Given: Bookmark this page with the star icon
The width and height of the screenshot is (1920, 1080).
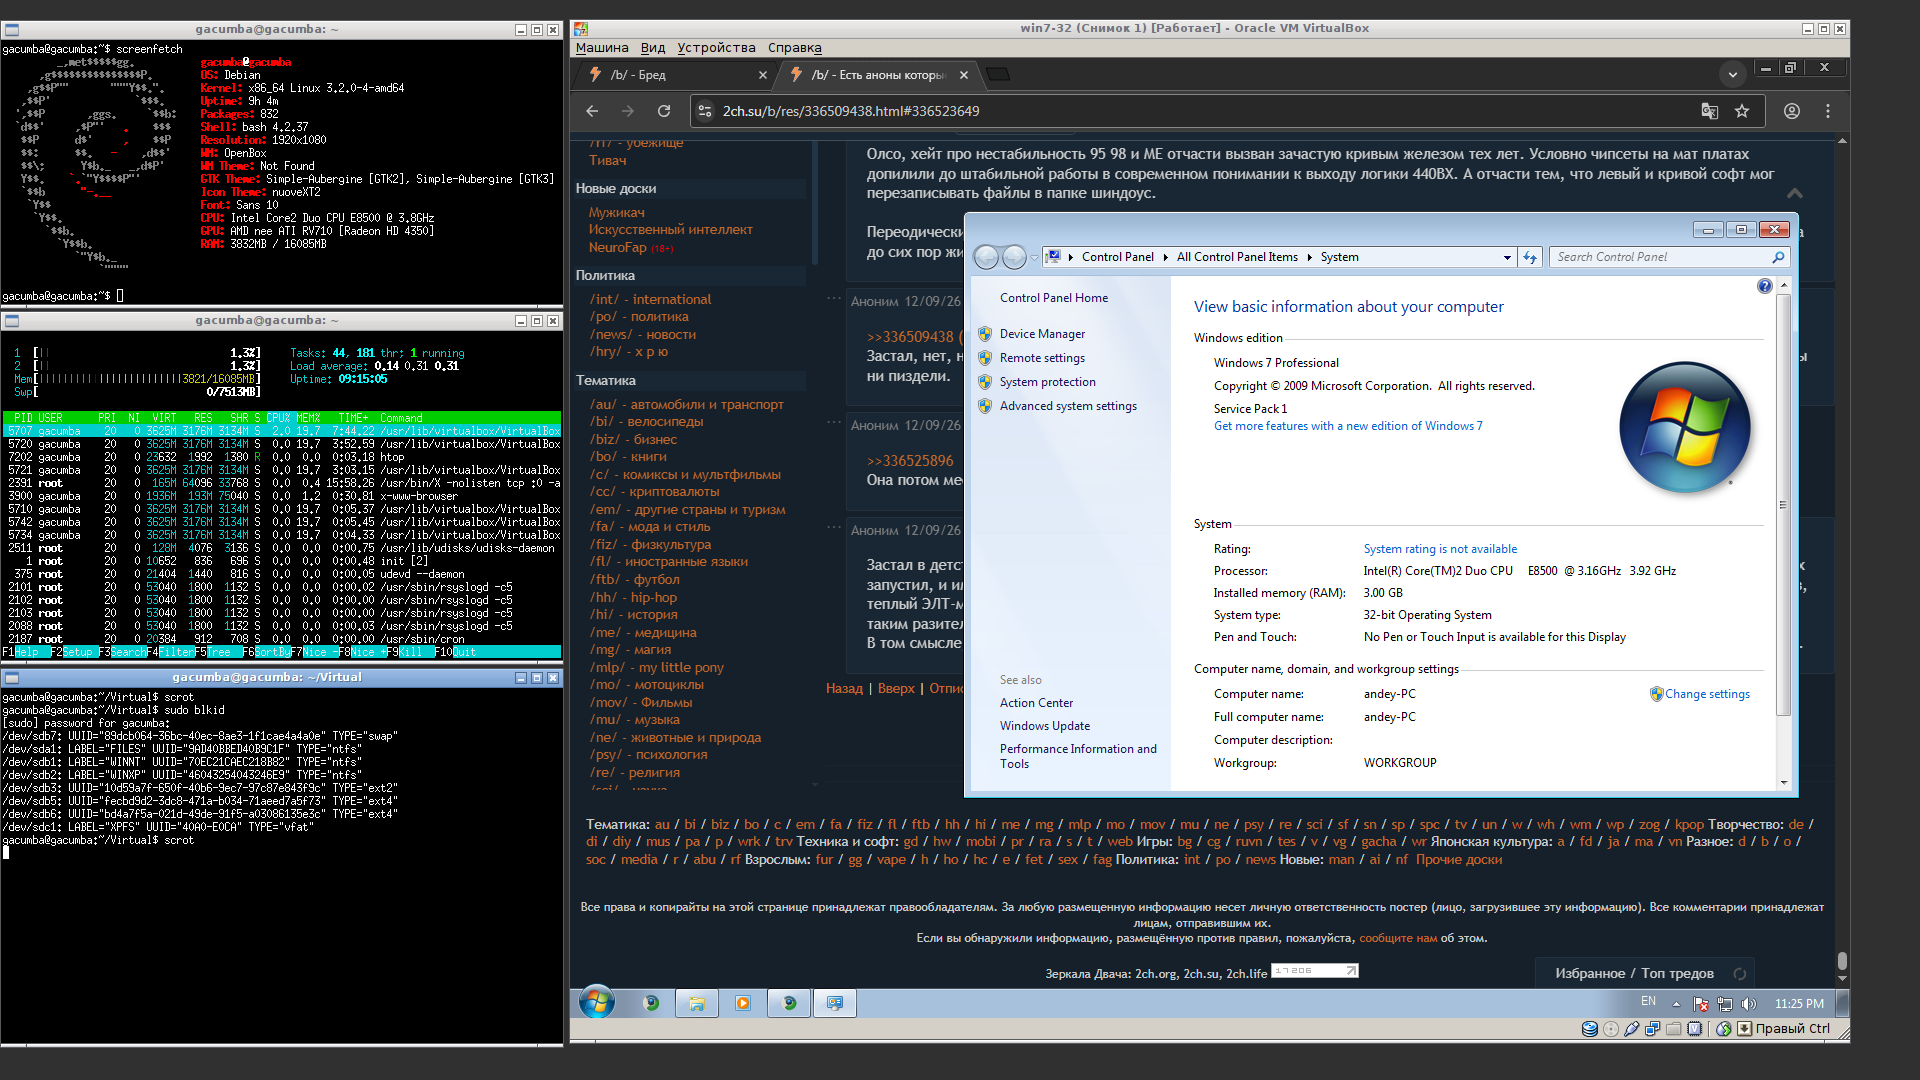Looking at the screenshot, I should tap(1742, 111).
